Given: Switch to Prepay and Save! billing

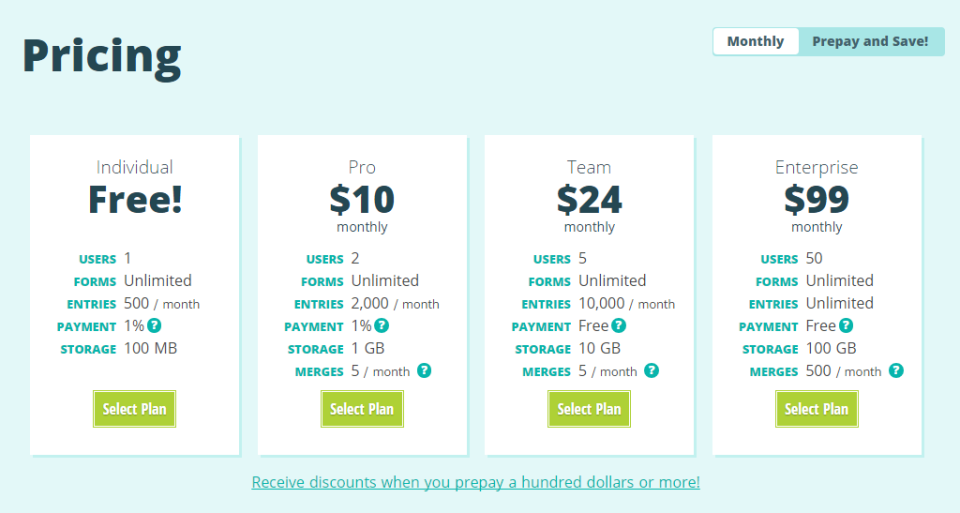Looking at the screenshot, I should pos(870,41).
